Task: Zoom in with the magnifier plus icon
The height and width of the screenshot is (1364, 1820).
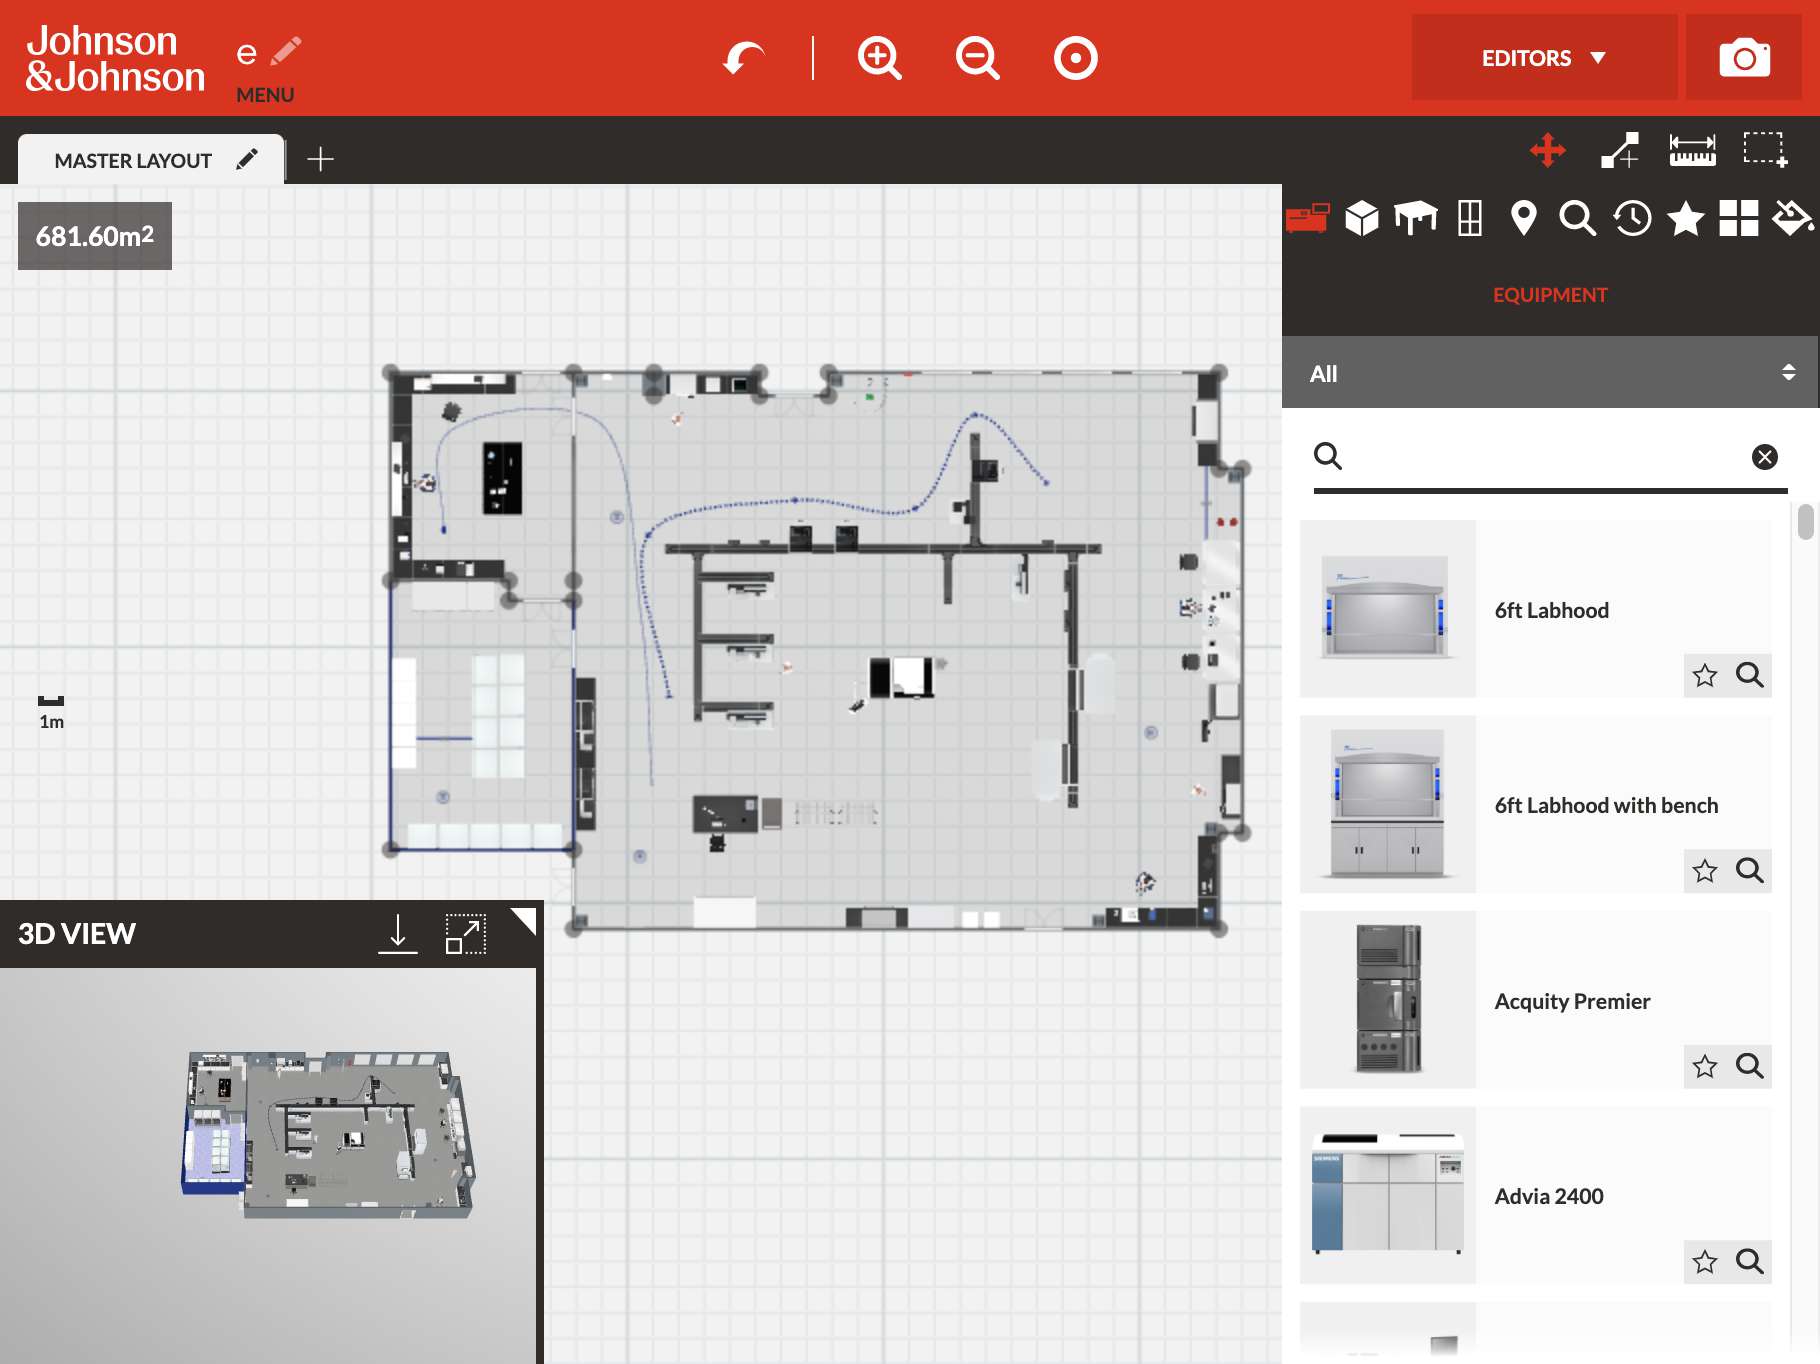Action: tap(880, 58)
